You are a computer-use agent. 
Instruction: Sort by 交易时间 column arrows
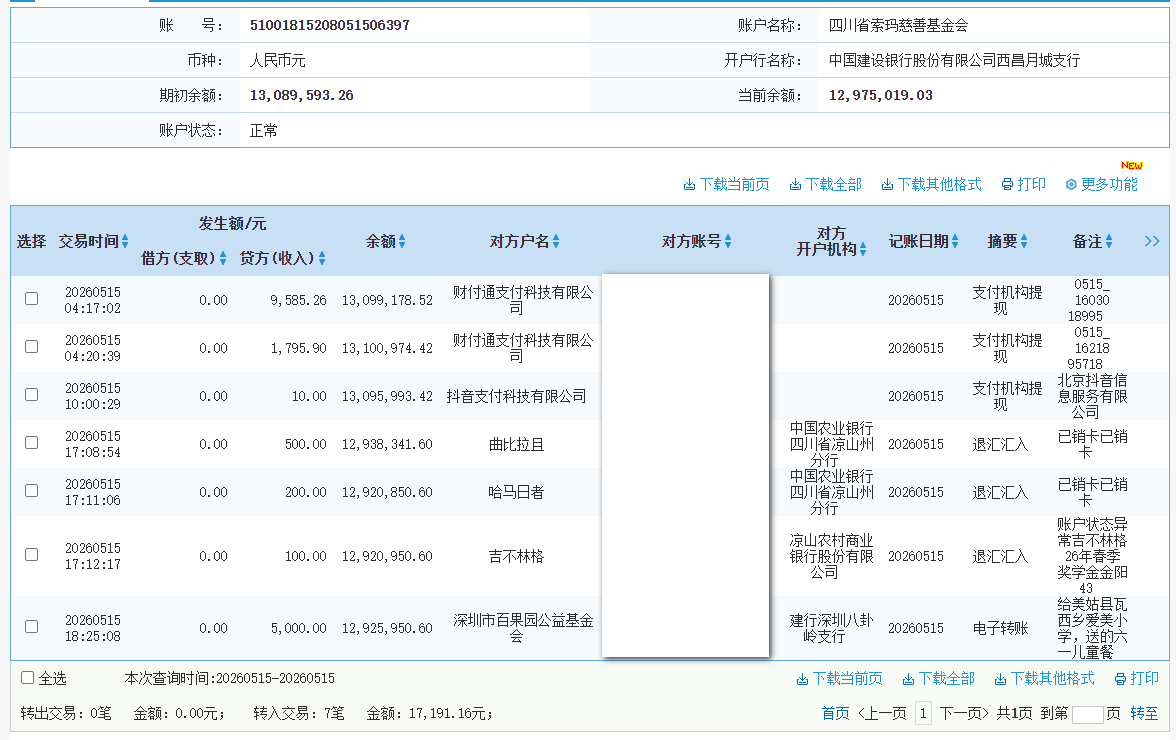[125, 241]
